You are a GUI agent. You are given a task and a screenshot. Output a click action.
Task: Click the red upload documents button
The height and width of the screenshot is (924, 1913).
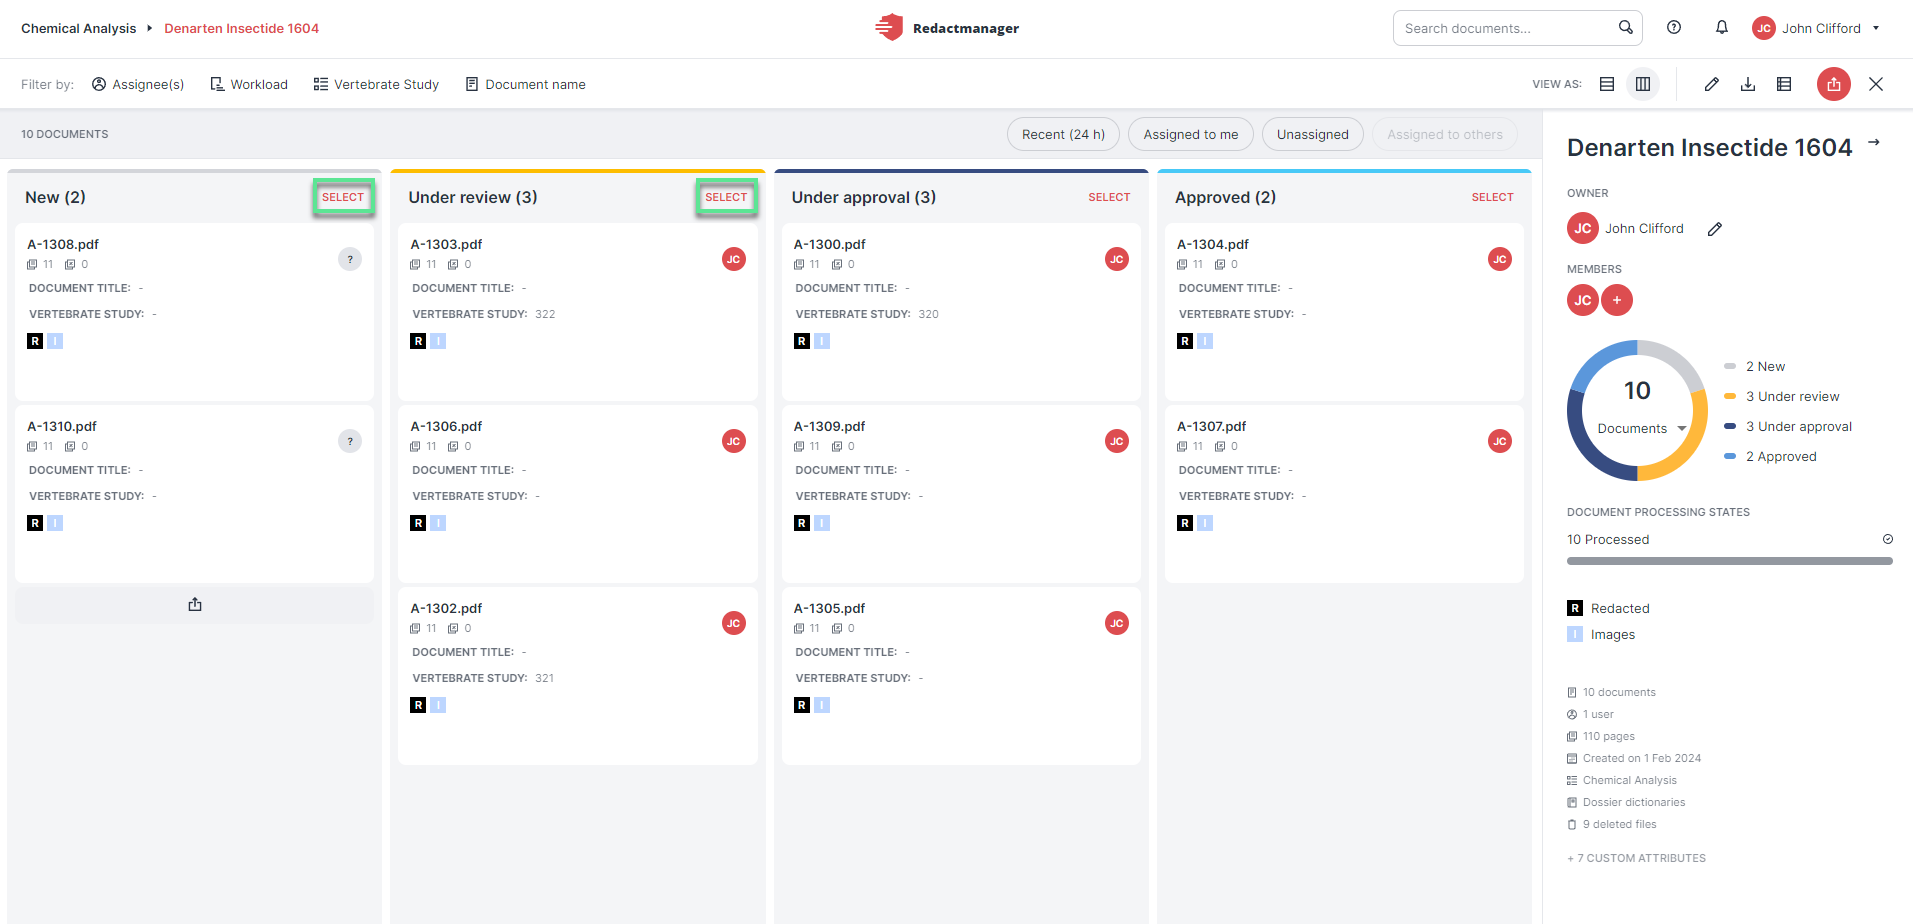1833,84
